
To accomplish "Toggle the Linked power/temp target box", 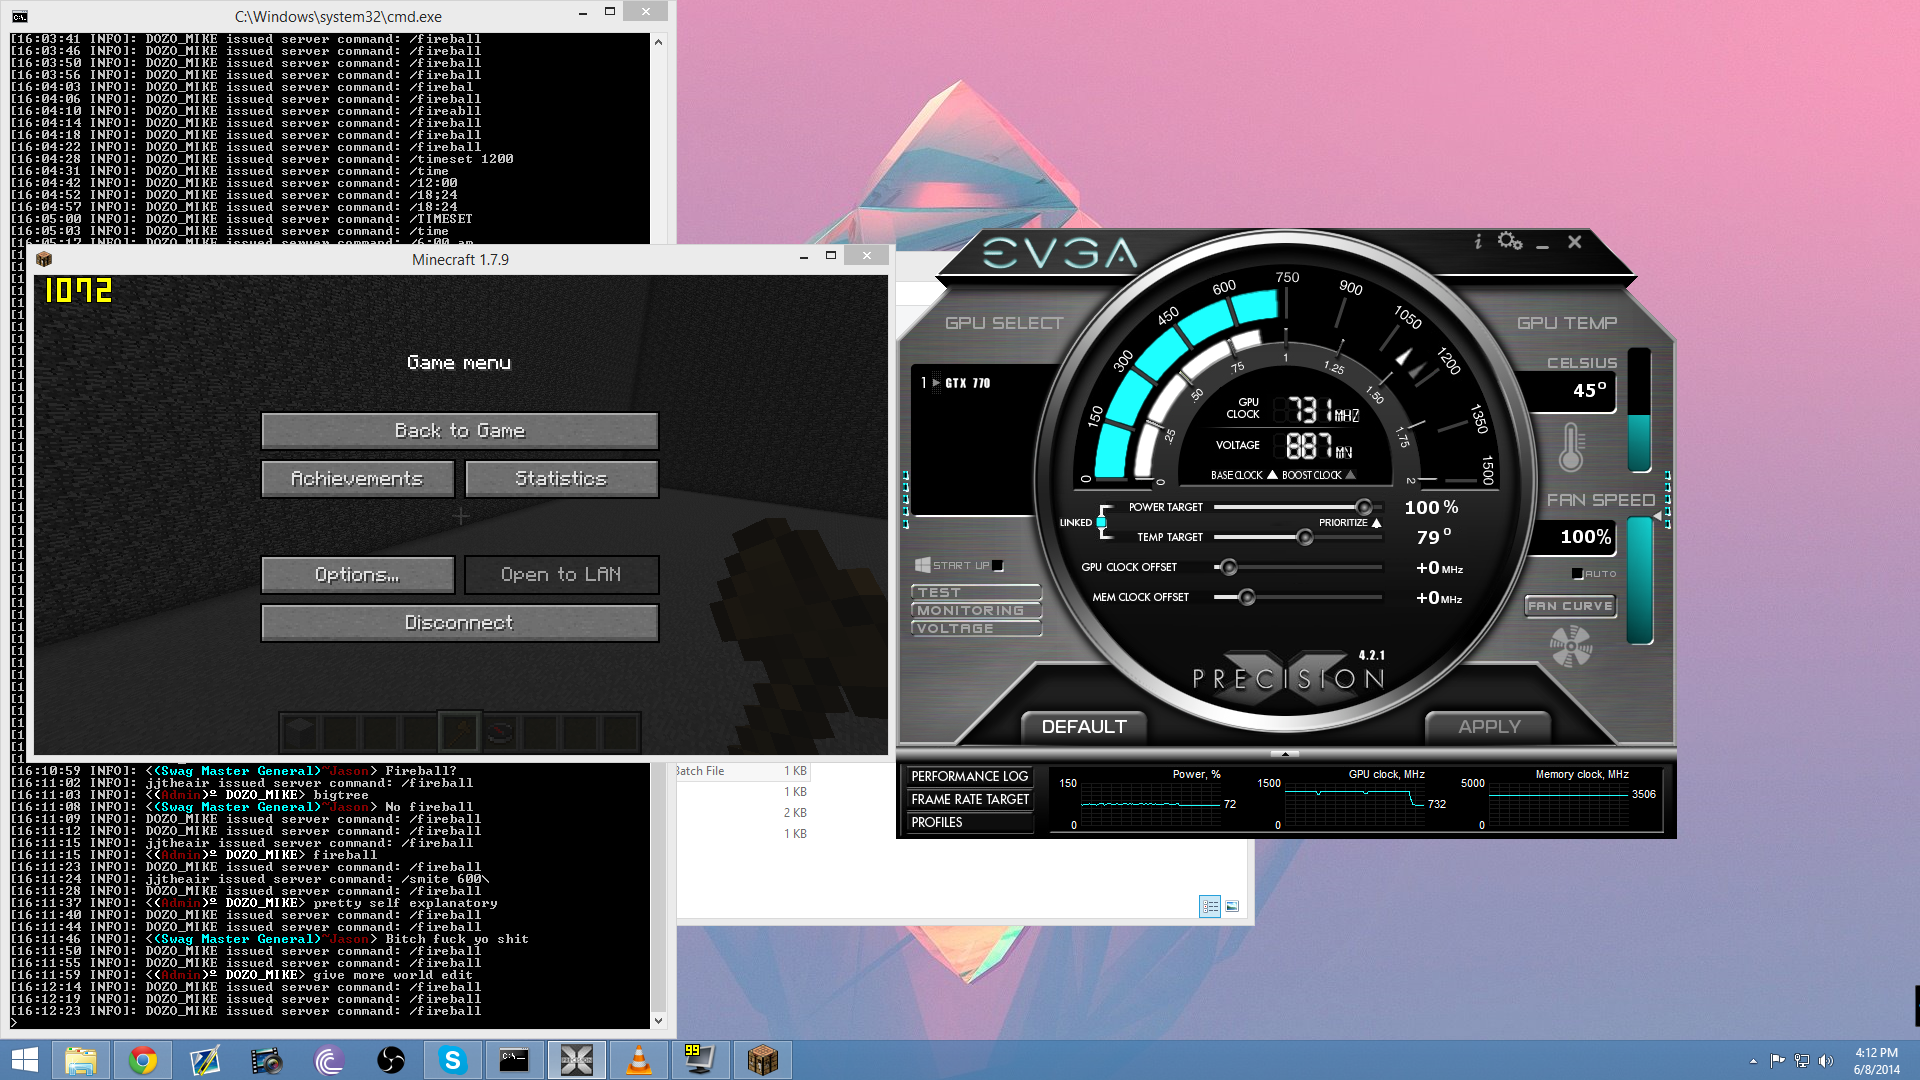I will [x=1101, y=522].
